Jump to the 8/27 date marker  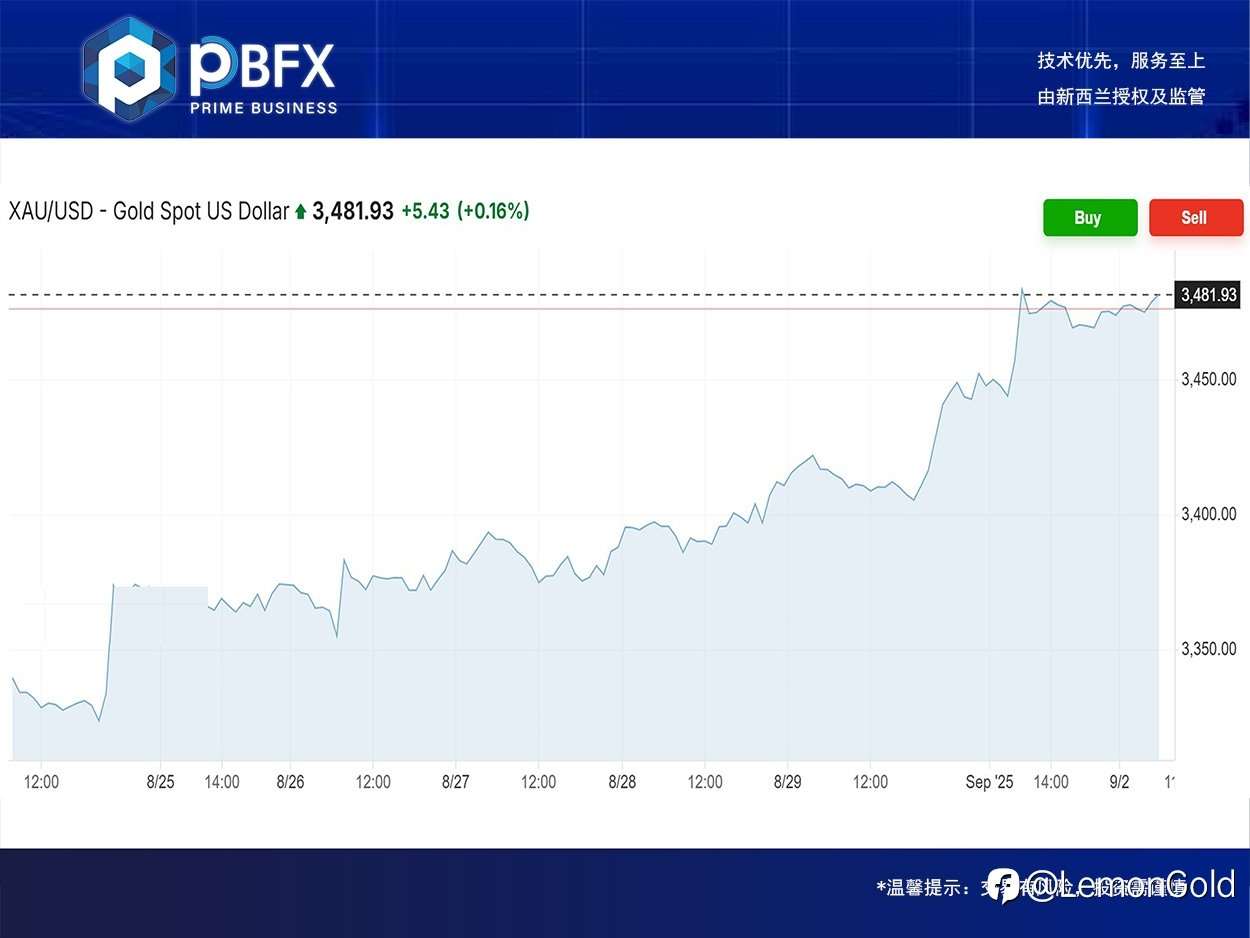click(455, 782)
